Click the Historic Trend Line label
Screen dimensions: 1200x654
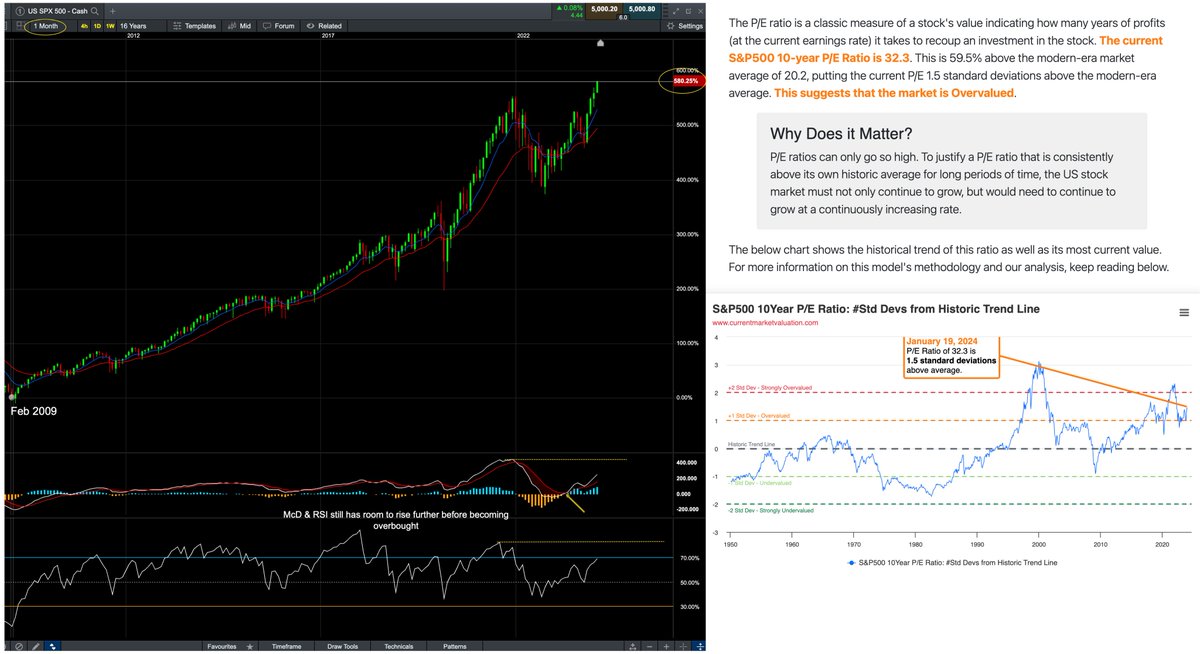(x=752, y=443)
